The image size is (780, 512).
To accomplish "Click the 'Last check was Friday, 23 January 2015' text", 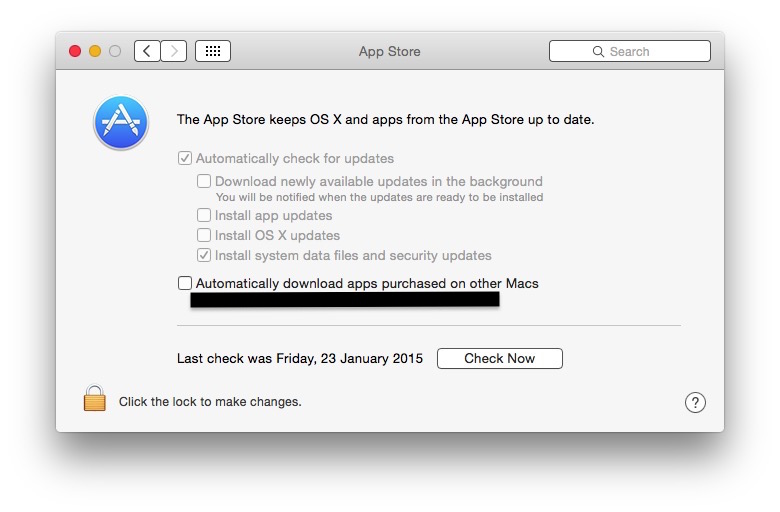I will point(300,358).
